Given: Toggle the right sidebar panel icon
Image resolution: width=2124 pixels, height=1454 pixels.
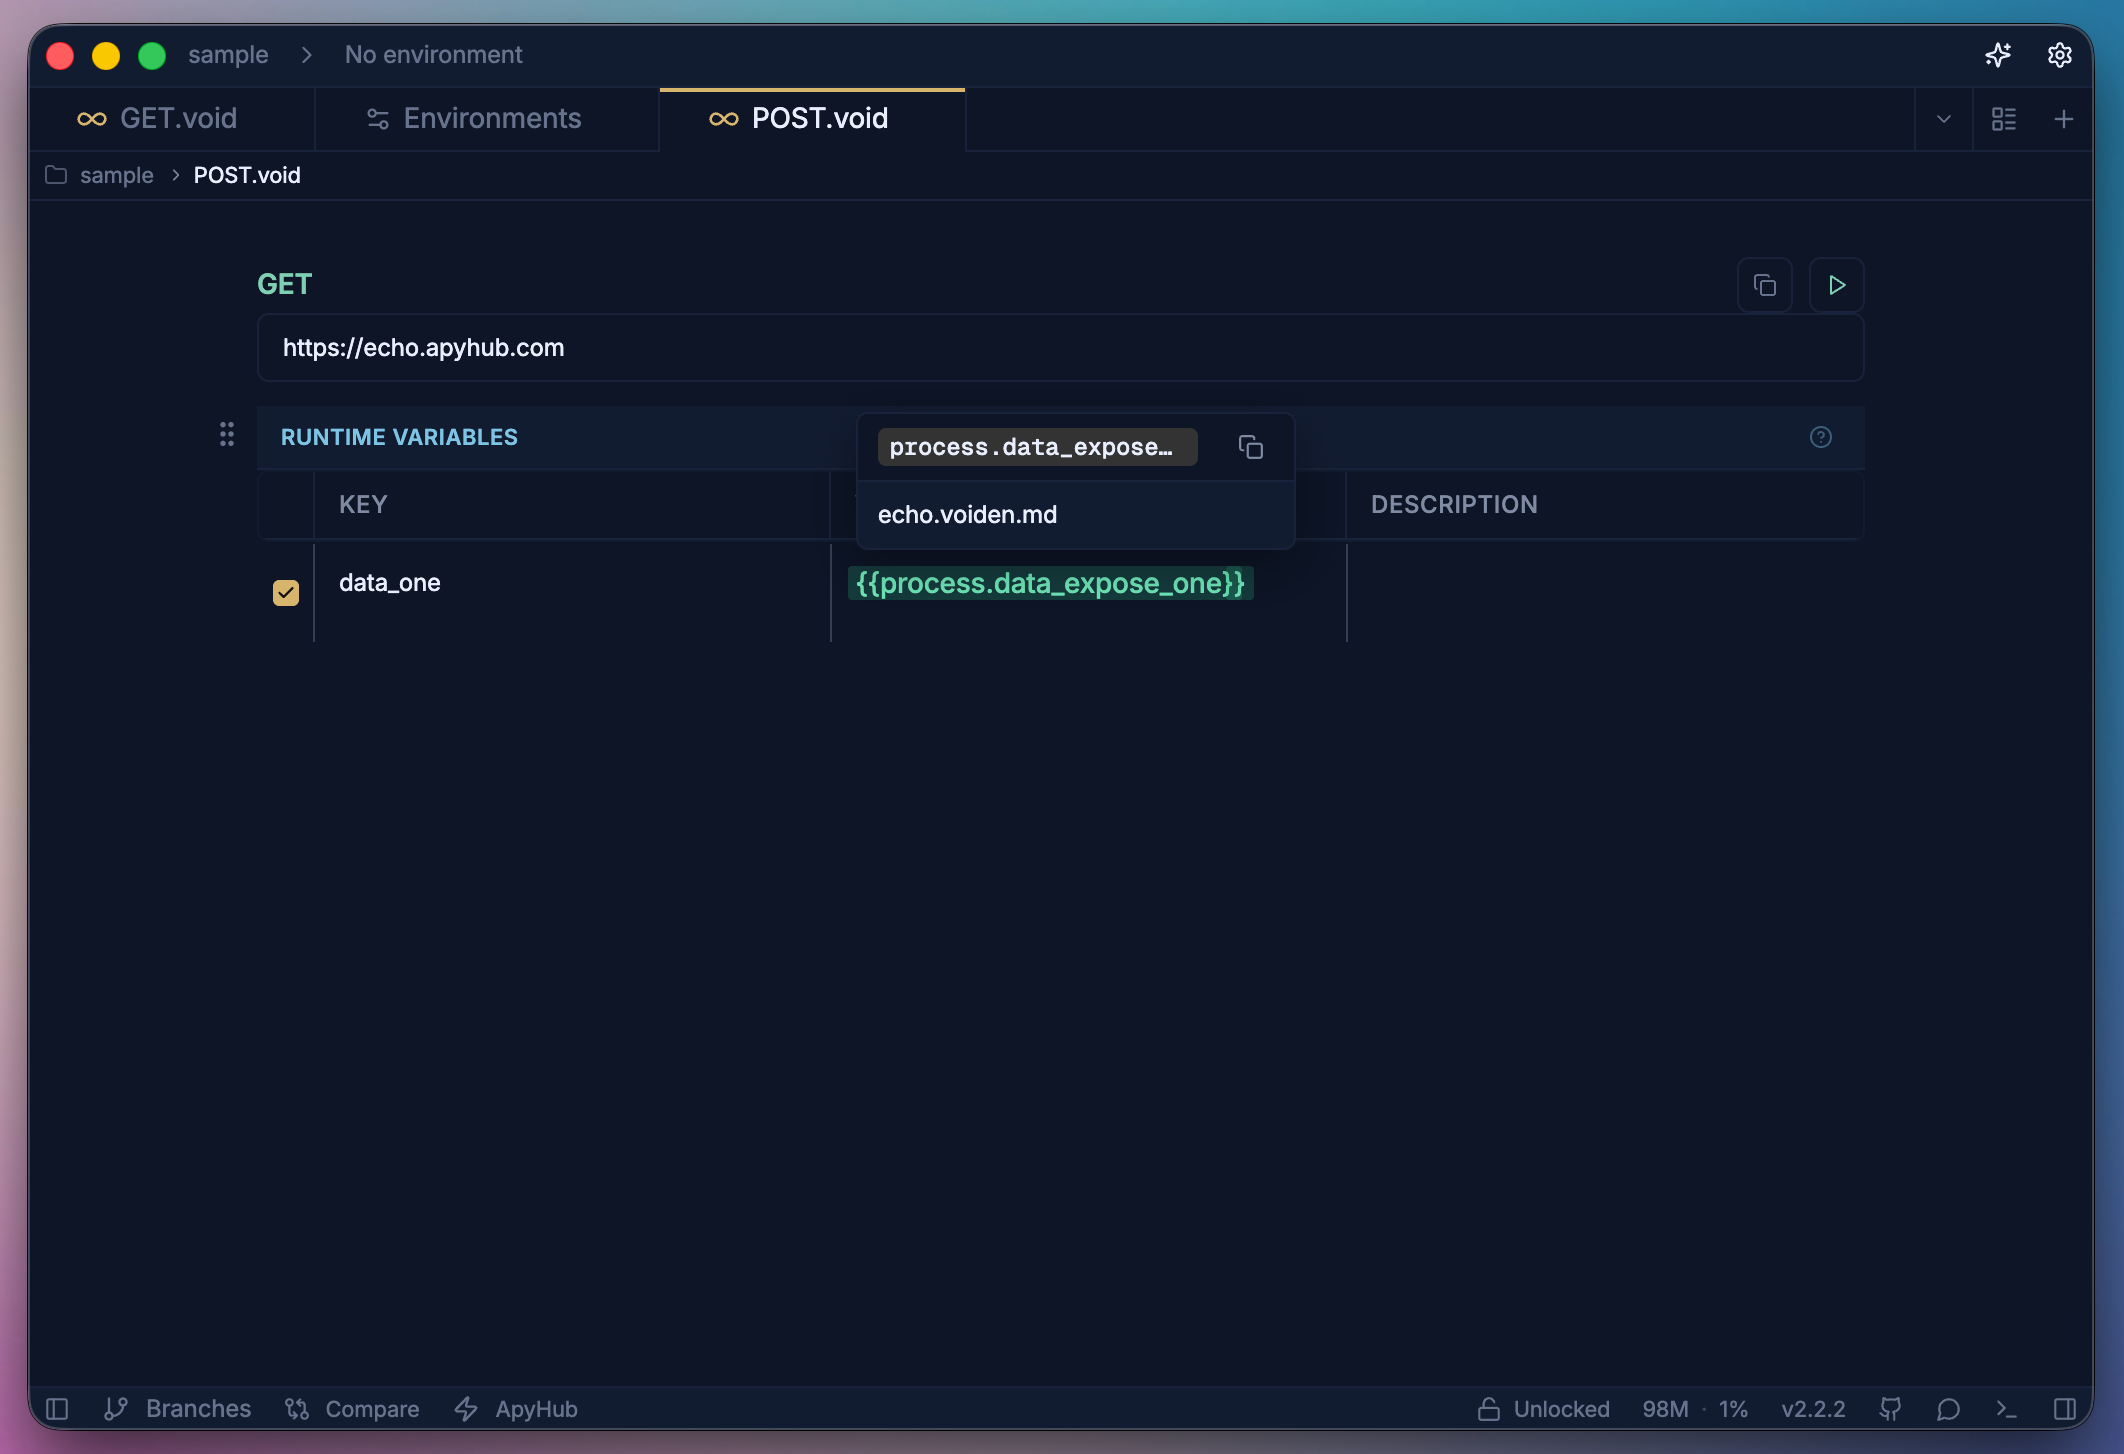Looking at the screenshot, I should [x=2065, y=1409].
